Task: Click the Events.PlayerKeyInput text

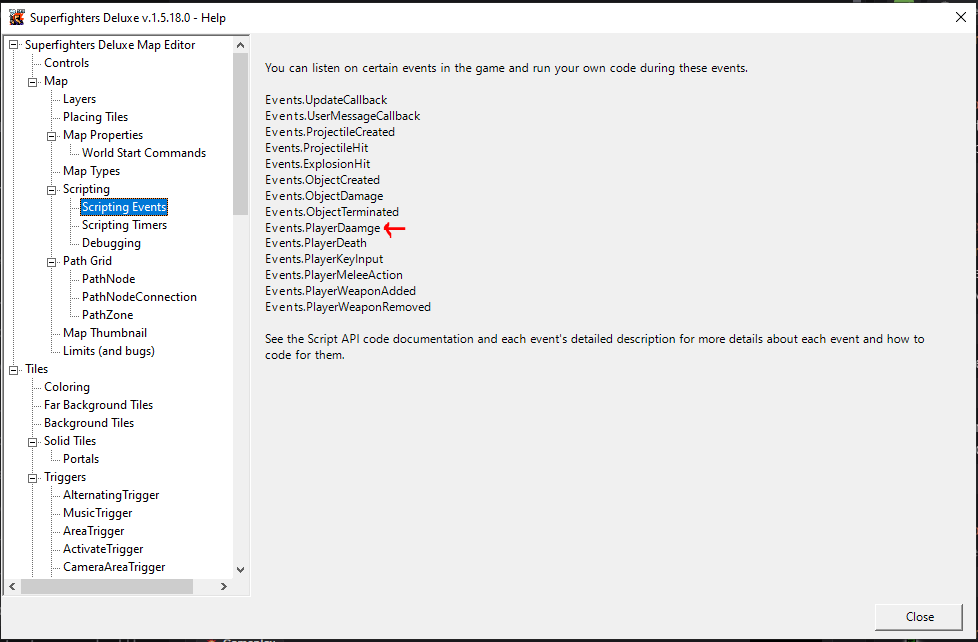Action: (324, 259)
